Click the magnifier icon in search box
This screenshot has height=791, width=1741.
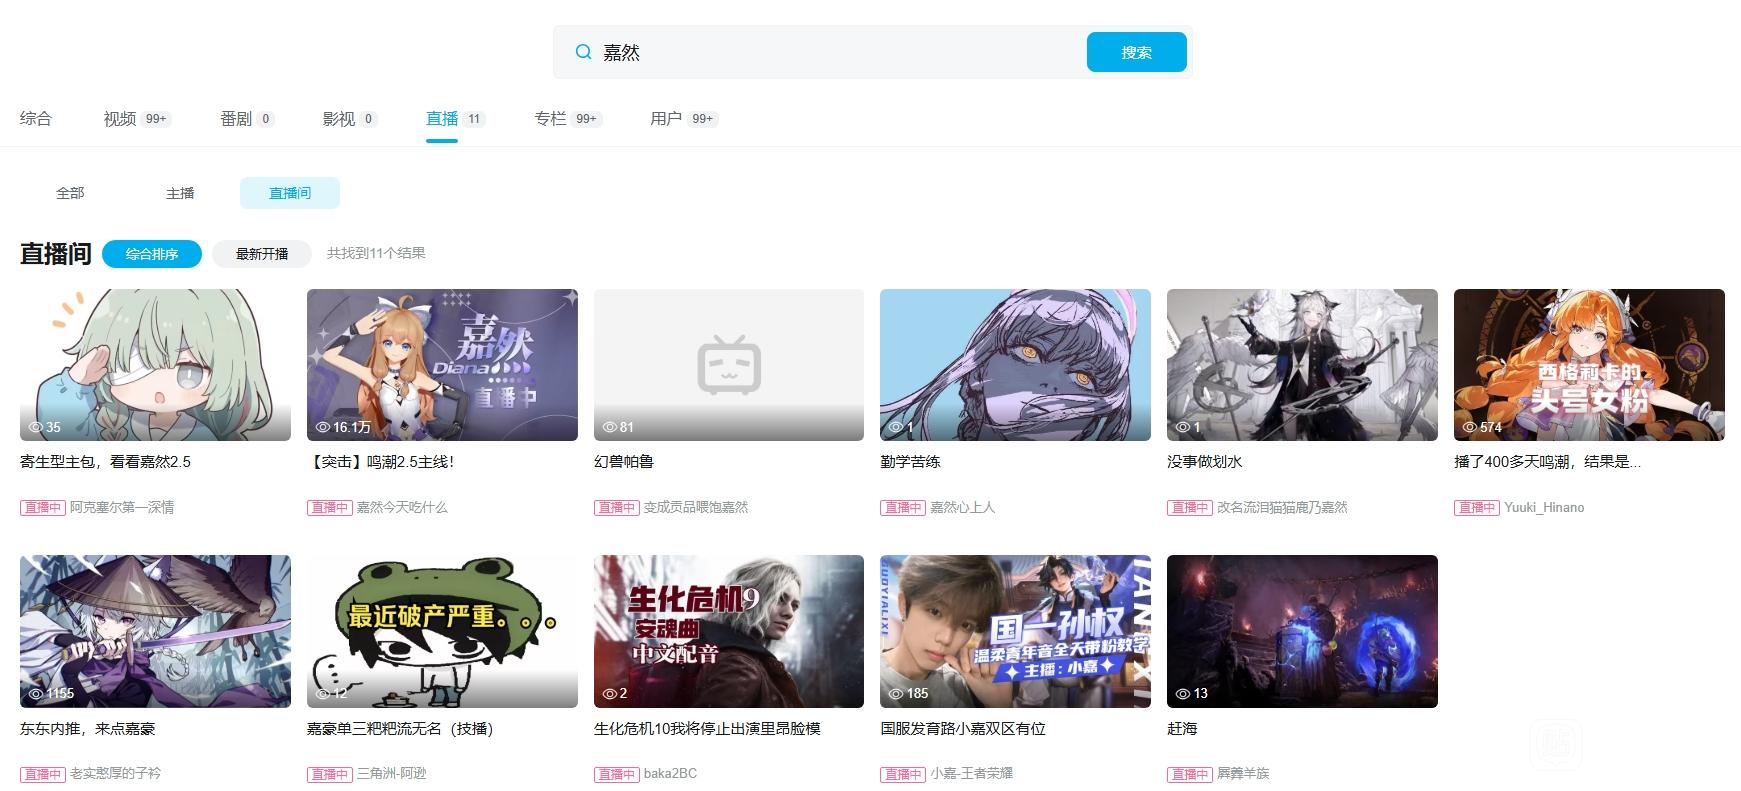583,52
